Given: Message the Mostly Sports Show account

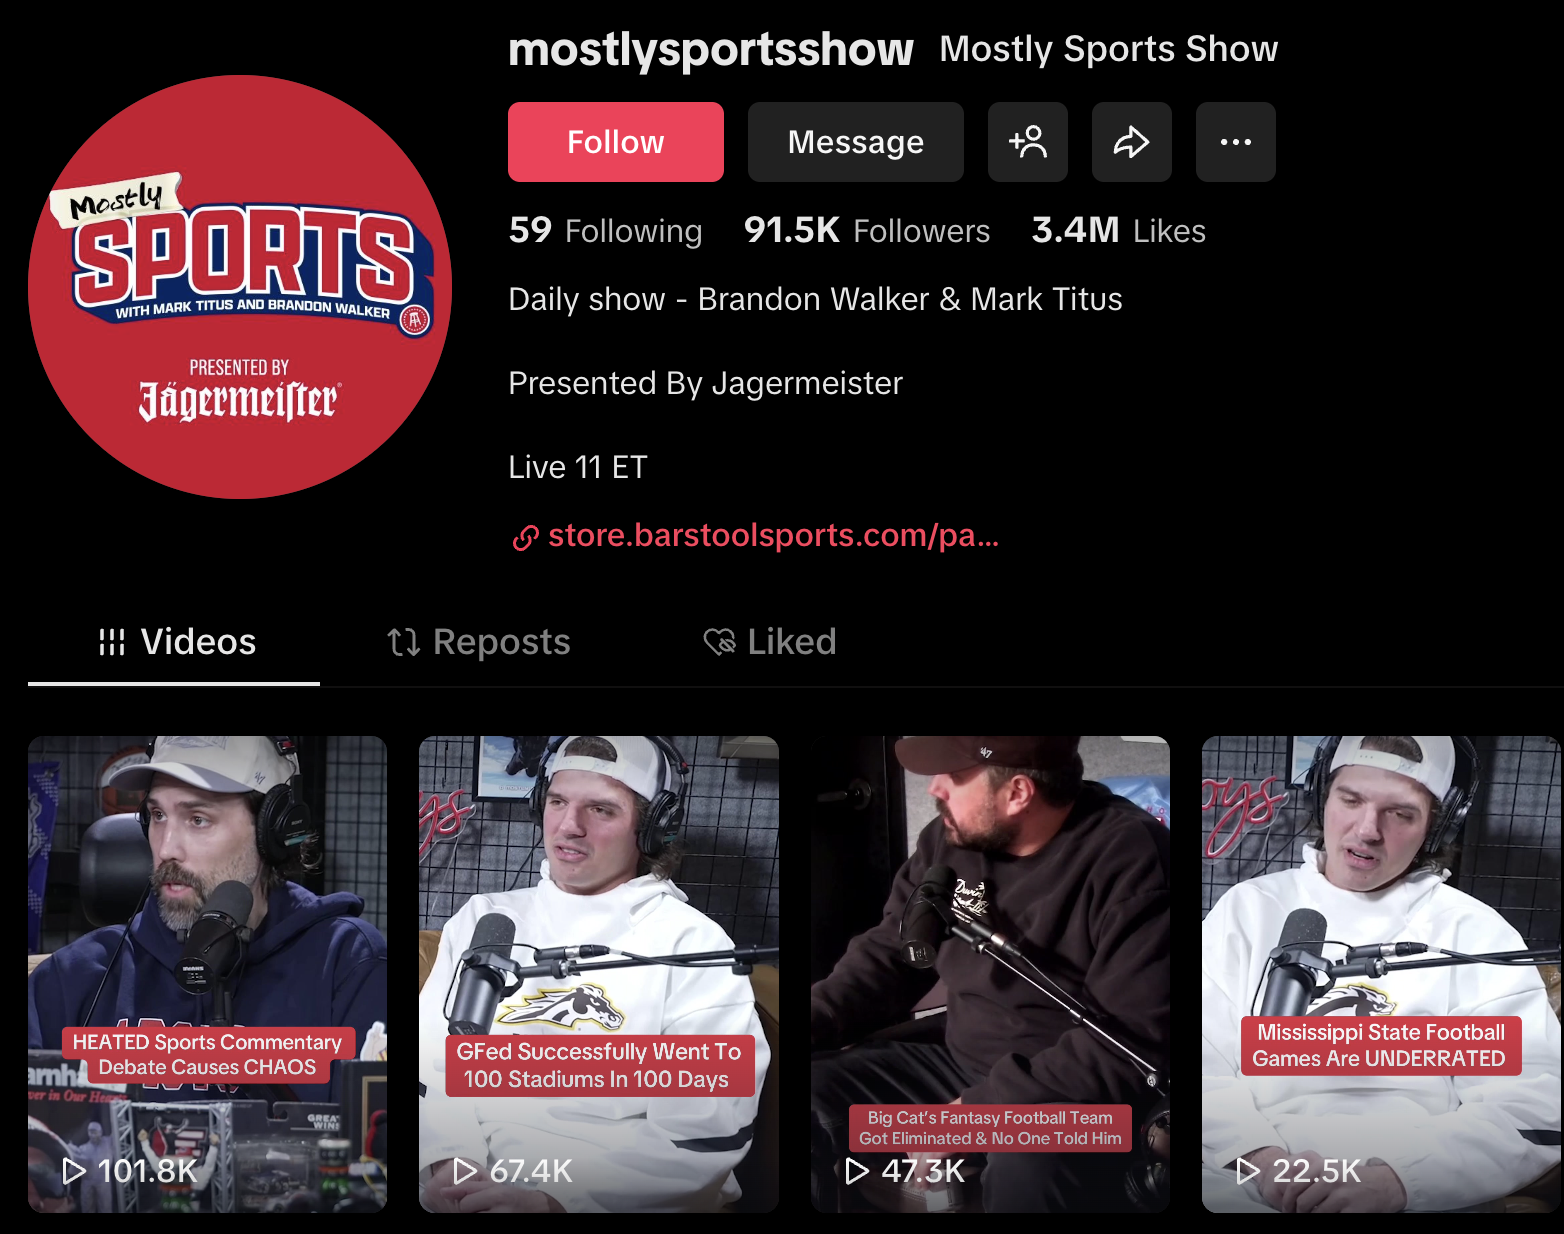Looking at the screenshot, I should click(x=856, y=142).
